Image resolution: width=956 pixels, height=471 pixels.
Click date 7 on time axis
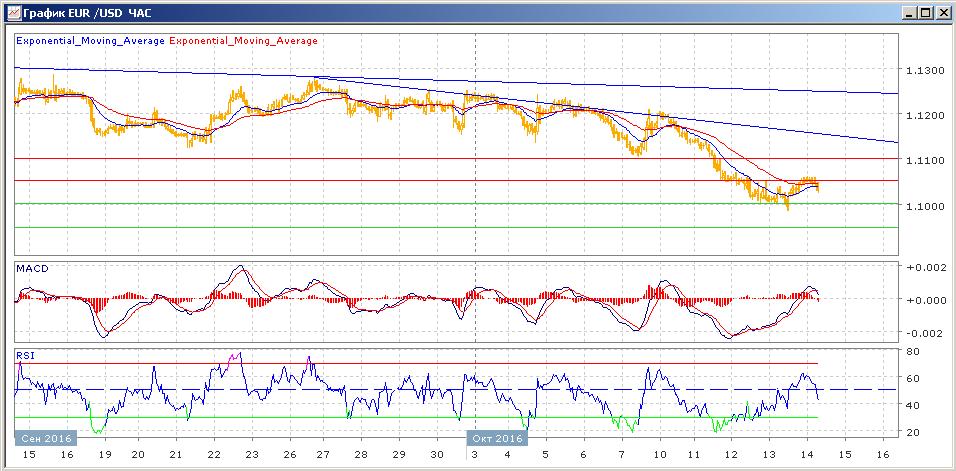[621, 455]
